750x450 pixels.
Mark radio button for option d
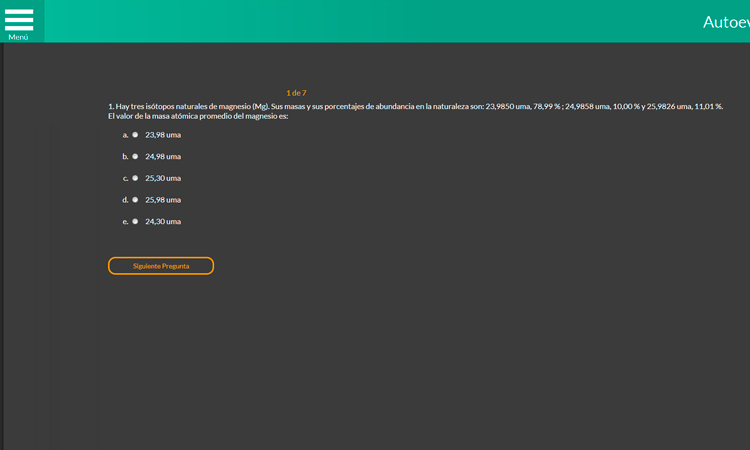coord(135,200)
